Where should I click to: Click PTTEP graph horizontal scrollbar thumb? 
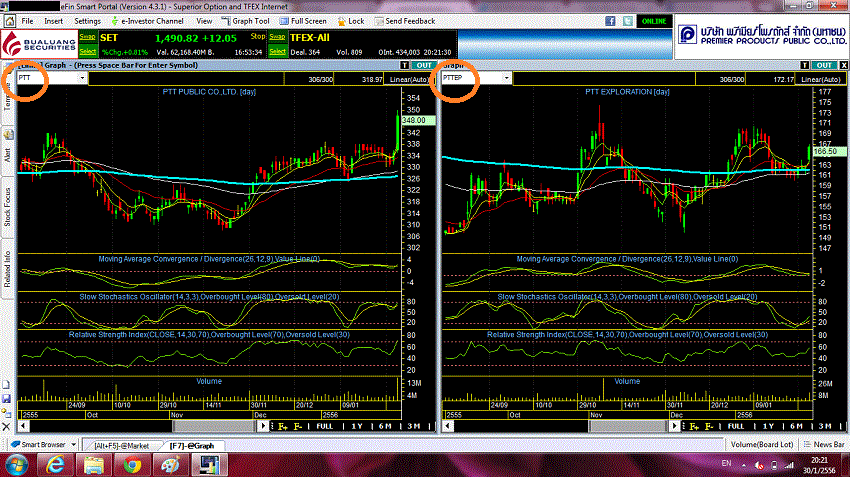click(x=628, y=426)
